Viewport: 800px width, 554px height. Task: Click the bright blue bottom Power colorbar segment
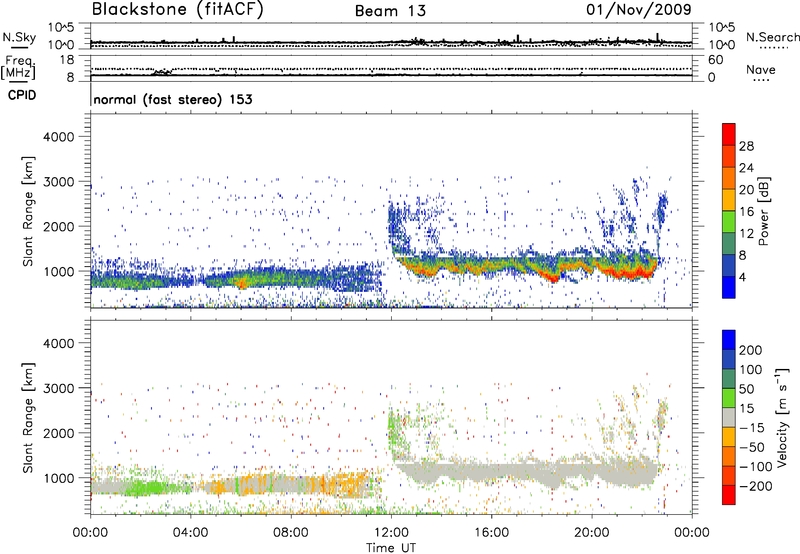click(x=729, y=287)
